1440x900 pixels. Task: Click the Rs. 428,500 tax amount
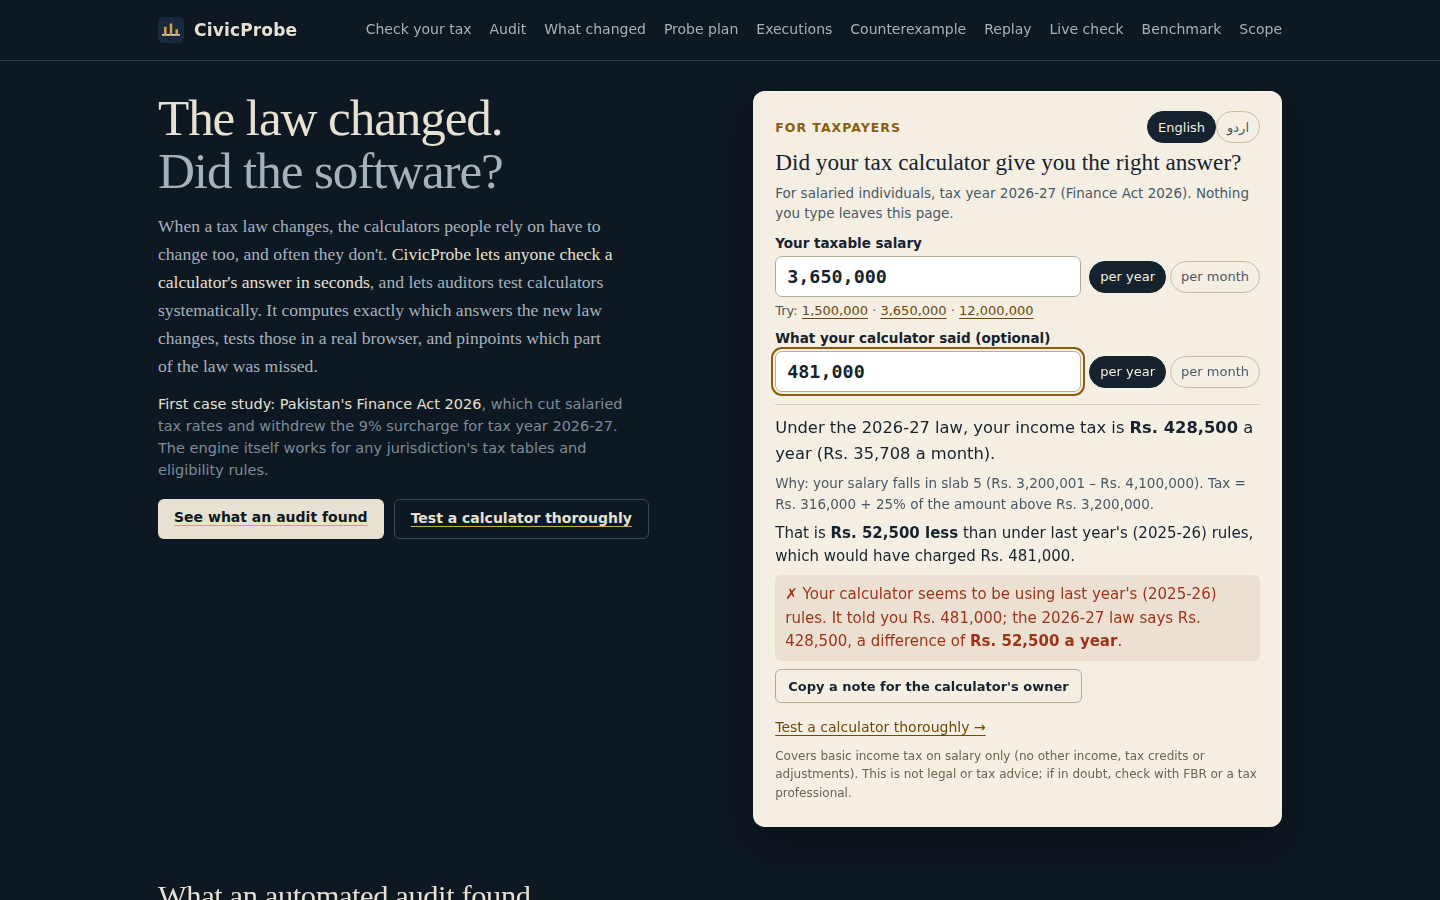[1184, 427]
